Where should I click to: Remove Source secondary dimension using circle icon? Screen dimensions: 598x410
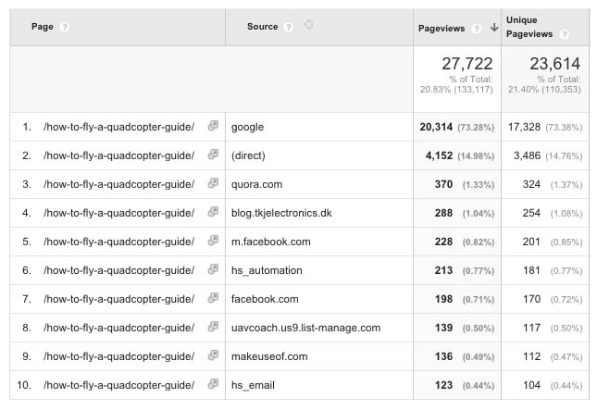coord(308,25)
